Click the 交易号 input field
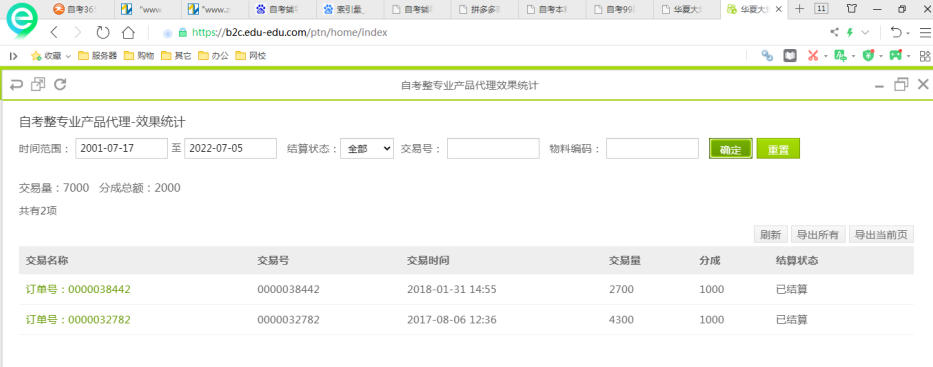The image size is (933, 367). tap(493, 149)
